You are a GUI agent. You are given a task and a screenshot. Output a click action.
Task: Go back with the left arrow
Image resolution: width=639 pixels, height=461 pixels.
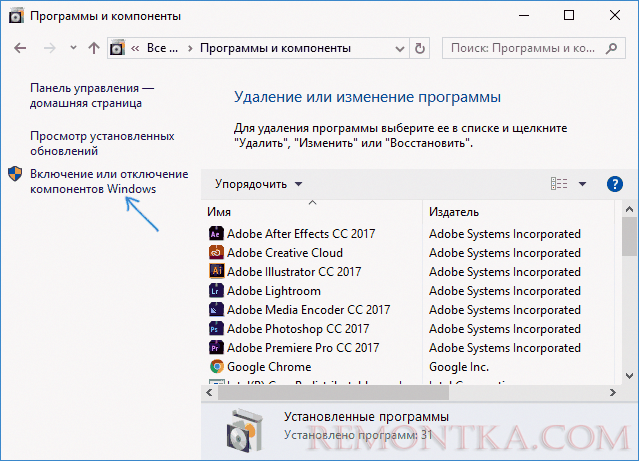(20, 48)
